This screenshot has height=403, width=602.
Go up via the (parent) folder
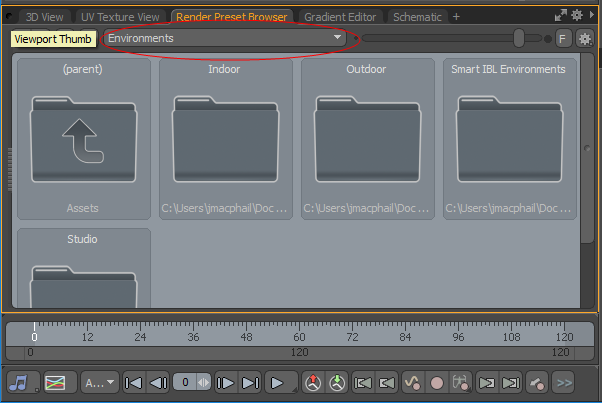[x=84, y=139]
